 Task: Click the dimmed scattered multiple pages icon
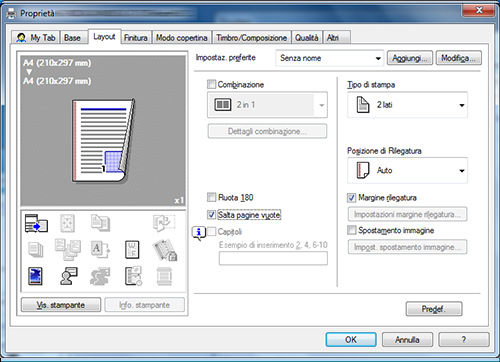pyautogui.click(x=68, y=249)
